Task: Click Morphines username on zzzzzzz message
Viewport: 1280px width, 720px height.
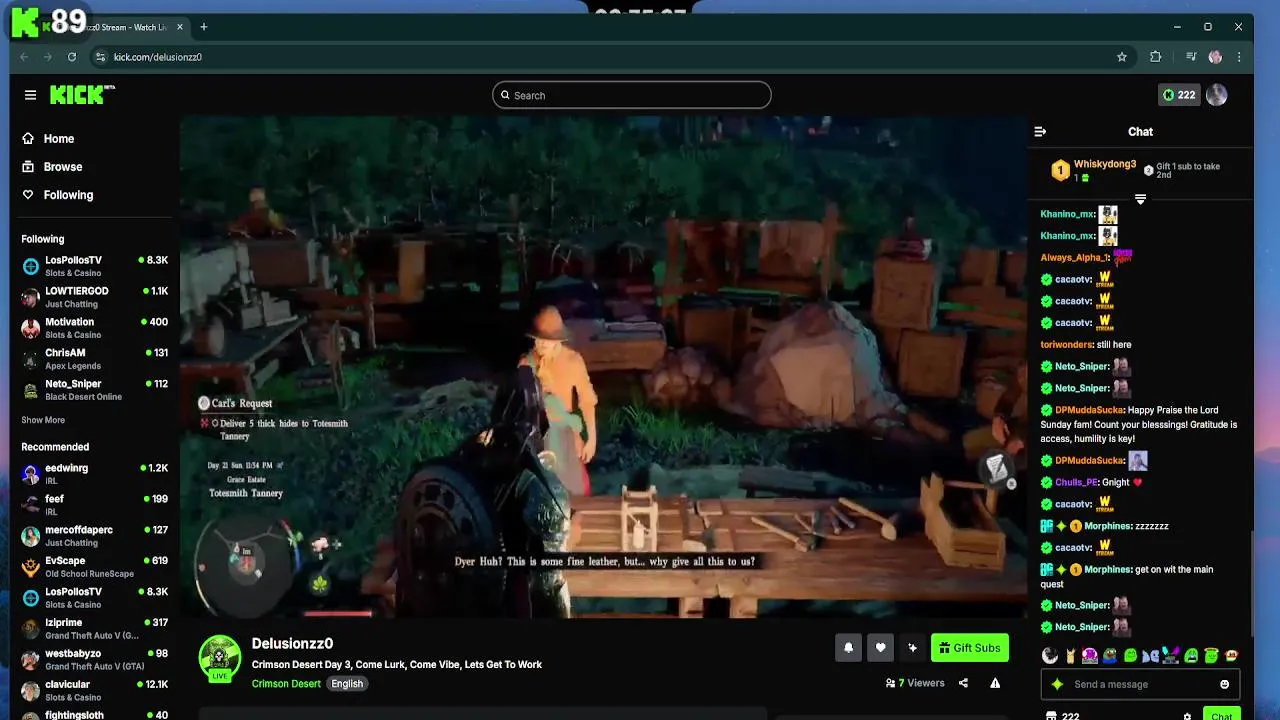Action: pyautogui.click(x=1107, y=526)
